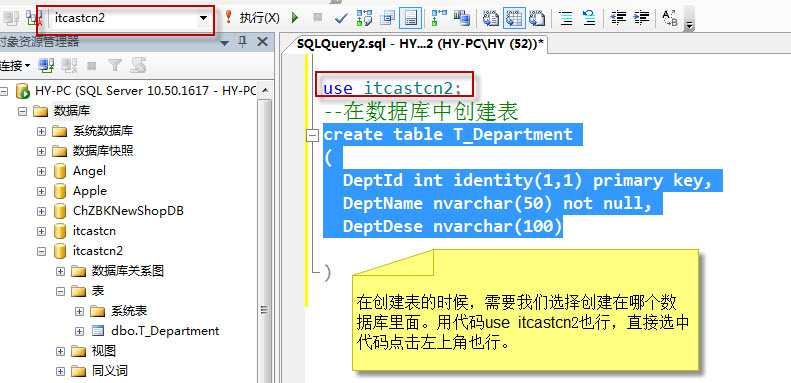
Task: Select the HY-PC SQL Server node
Action: [x=146, y=91]
